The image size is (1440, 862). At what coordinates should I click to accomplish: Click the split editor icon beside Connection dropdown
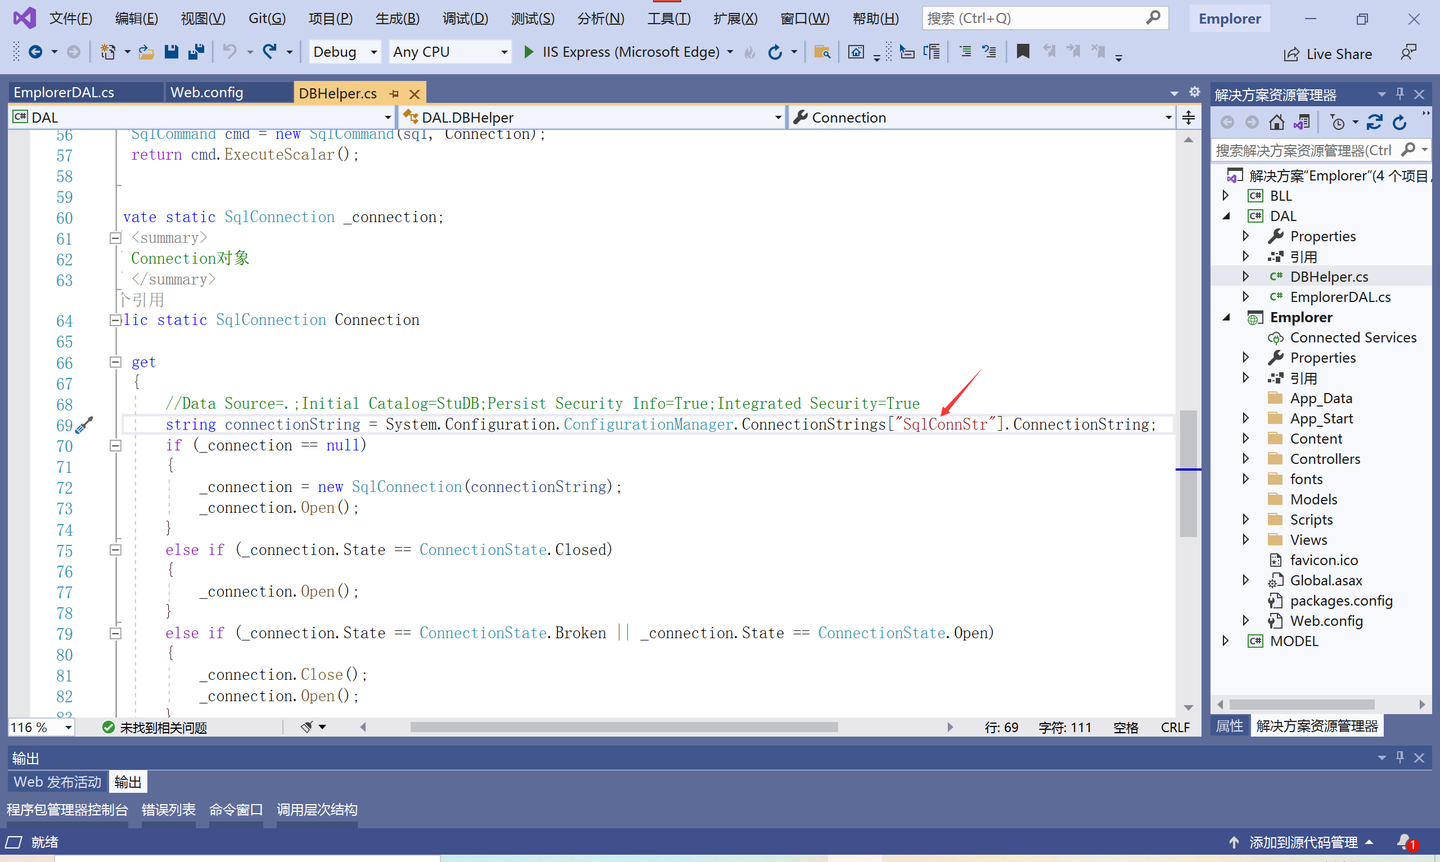1188,117
